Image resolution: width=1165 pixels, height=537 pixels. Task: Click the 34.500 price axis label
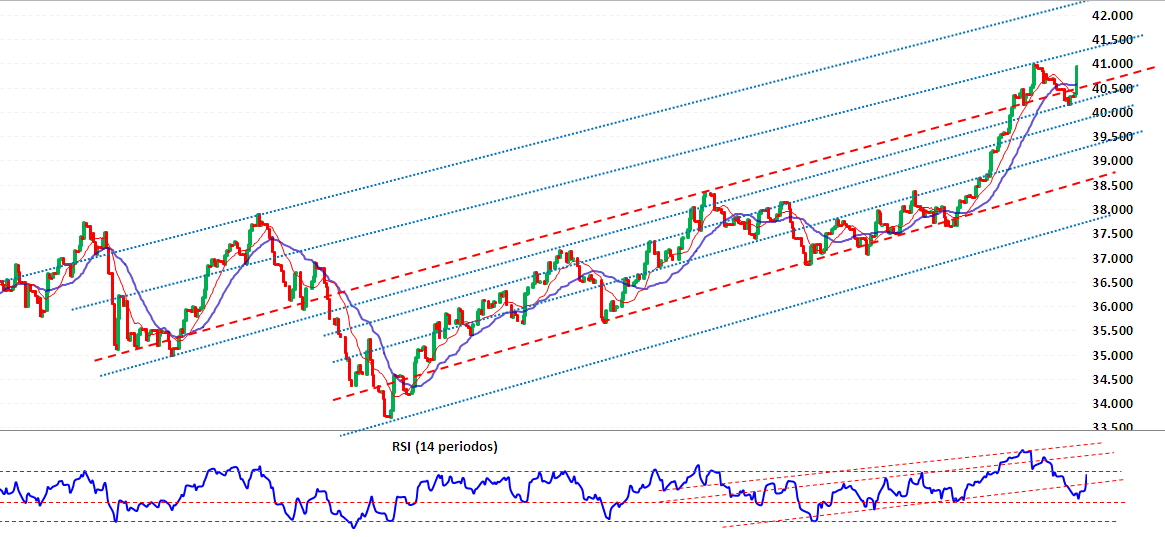1112,380
